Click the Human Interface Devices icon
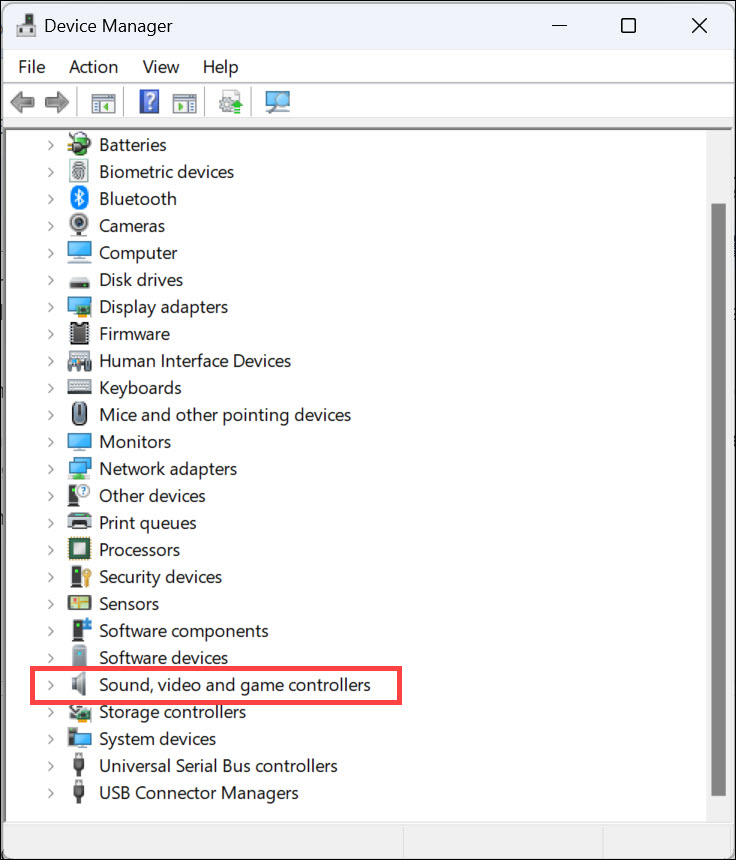 80,361
